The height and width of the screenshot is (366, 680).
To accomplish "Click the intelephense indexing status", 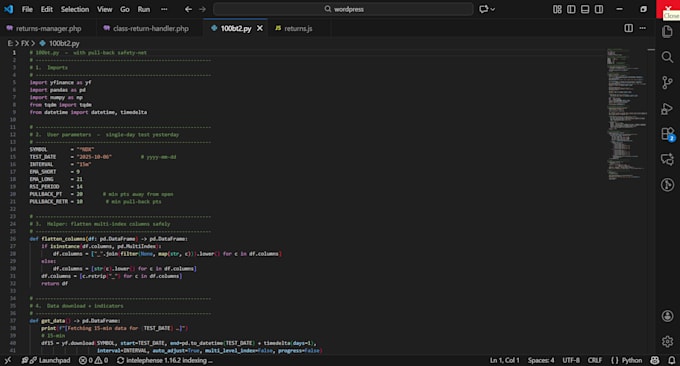I will point(165,360).
